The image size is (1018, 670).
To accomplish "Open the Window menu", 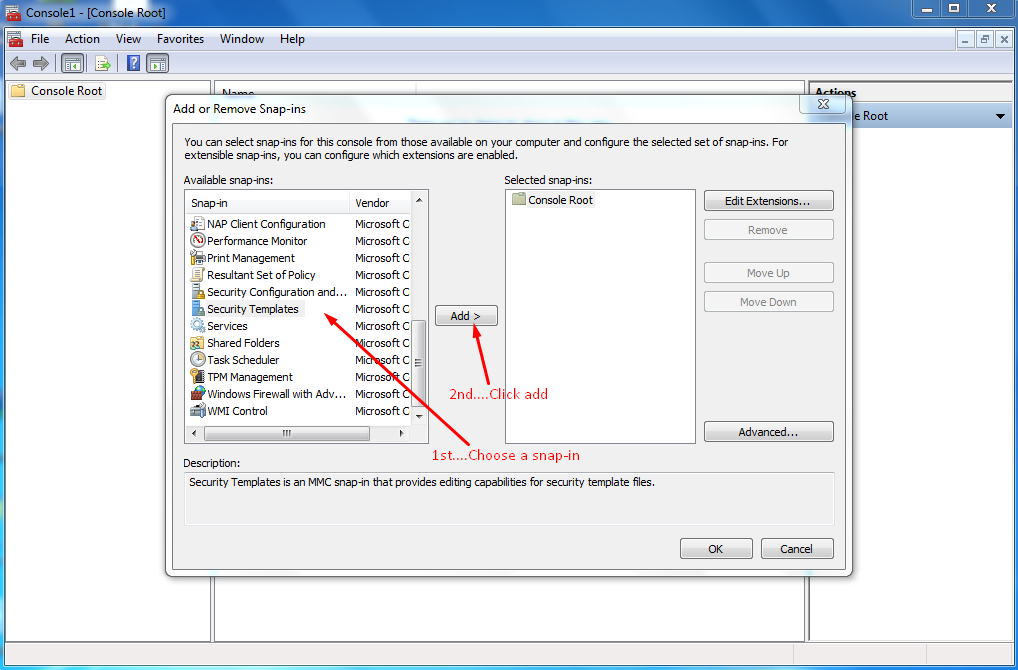I will point(242,39).
